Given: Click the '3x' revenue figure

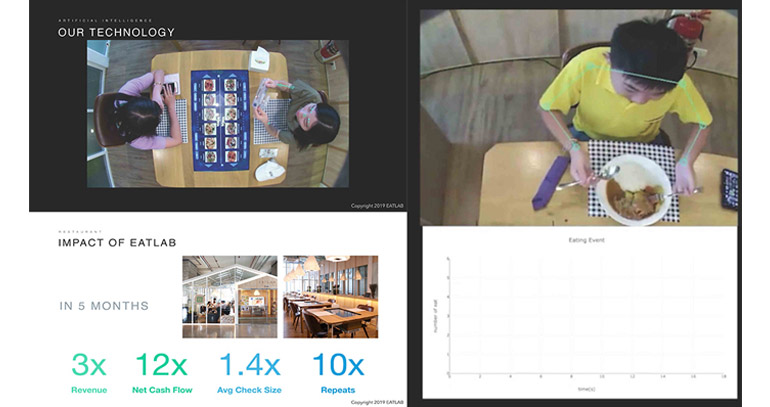Looking at the screenshot, I should [89, 365].
